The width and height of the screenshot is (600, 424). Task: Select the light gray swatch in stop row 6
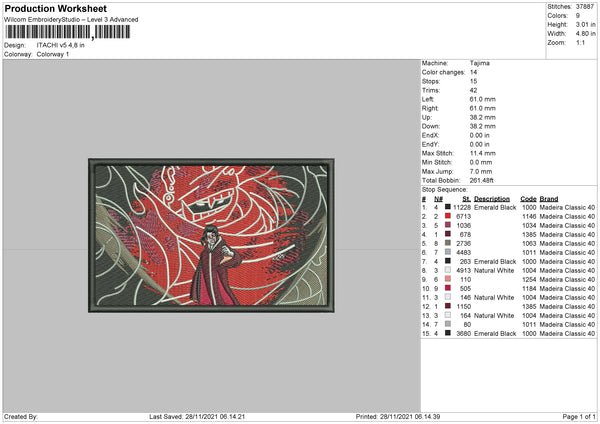point(448,252)
